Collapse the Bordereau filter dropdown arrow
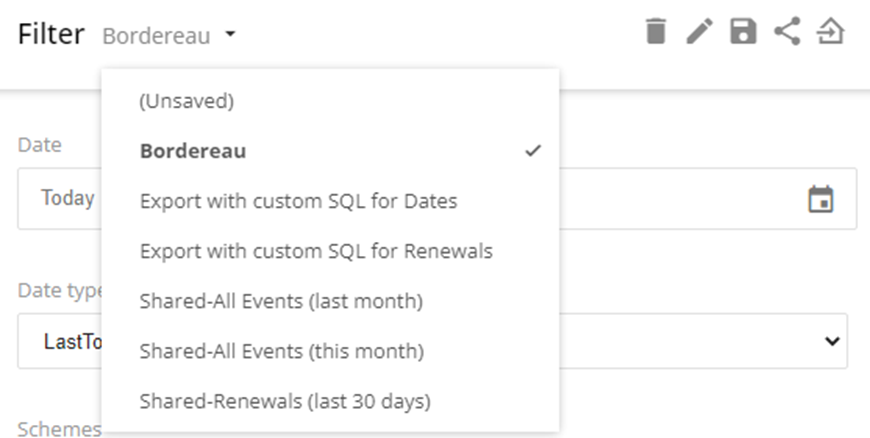 (230, 34)
